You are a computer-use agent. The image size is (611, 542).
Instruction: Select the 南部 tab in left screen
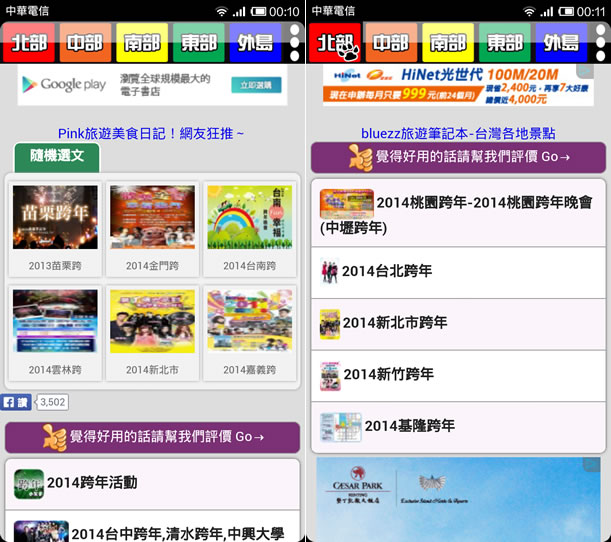[x=142, y=42]
